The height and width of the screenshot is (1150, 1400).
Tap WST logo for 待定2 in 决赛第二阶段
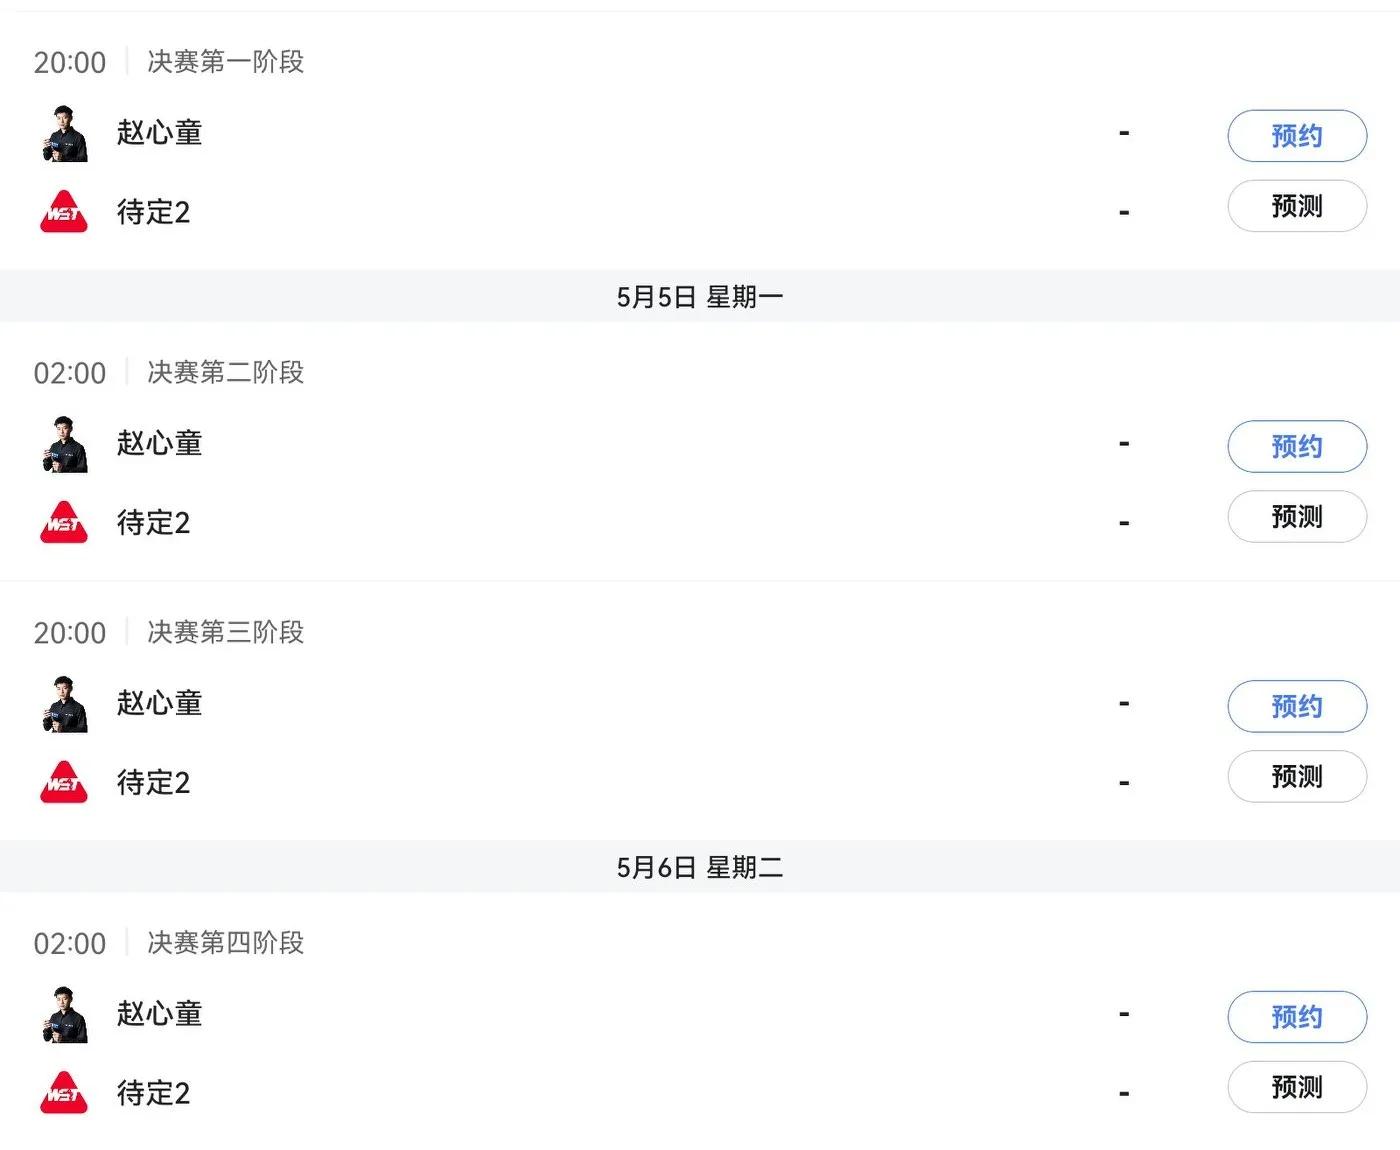[x=64, y=522]
